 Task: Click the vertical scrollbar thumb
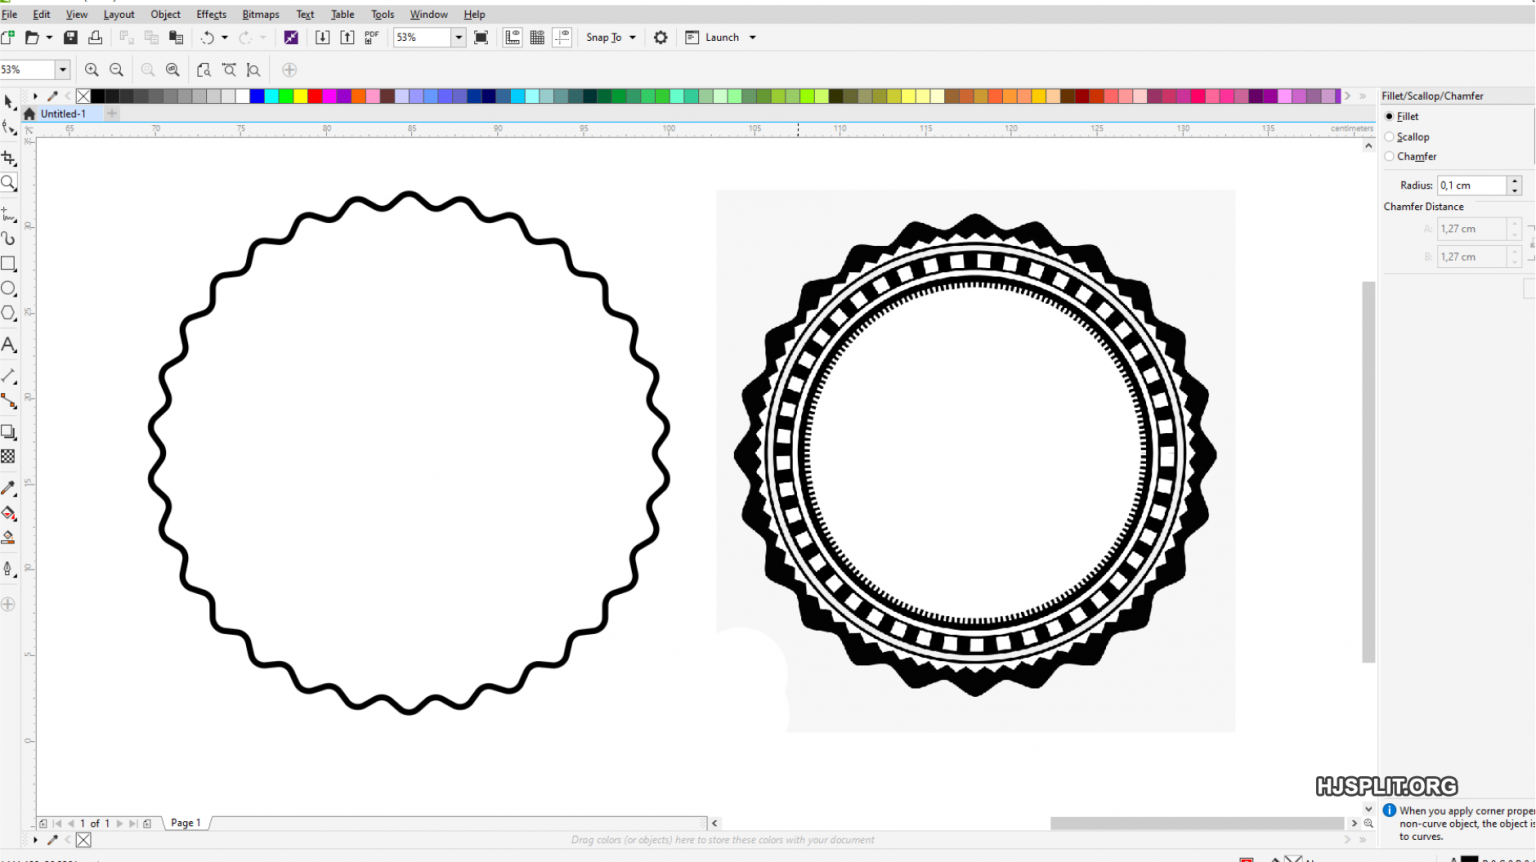(x=1368, y=472)
